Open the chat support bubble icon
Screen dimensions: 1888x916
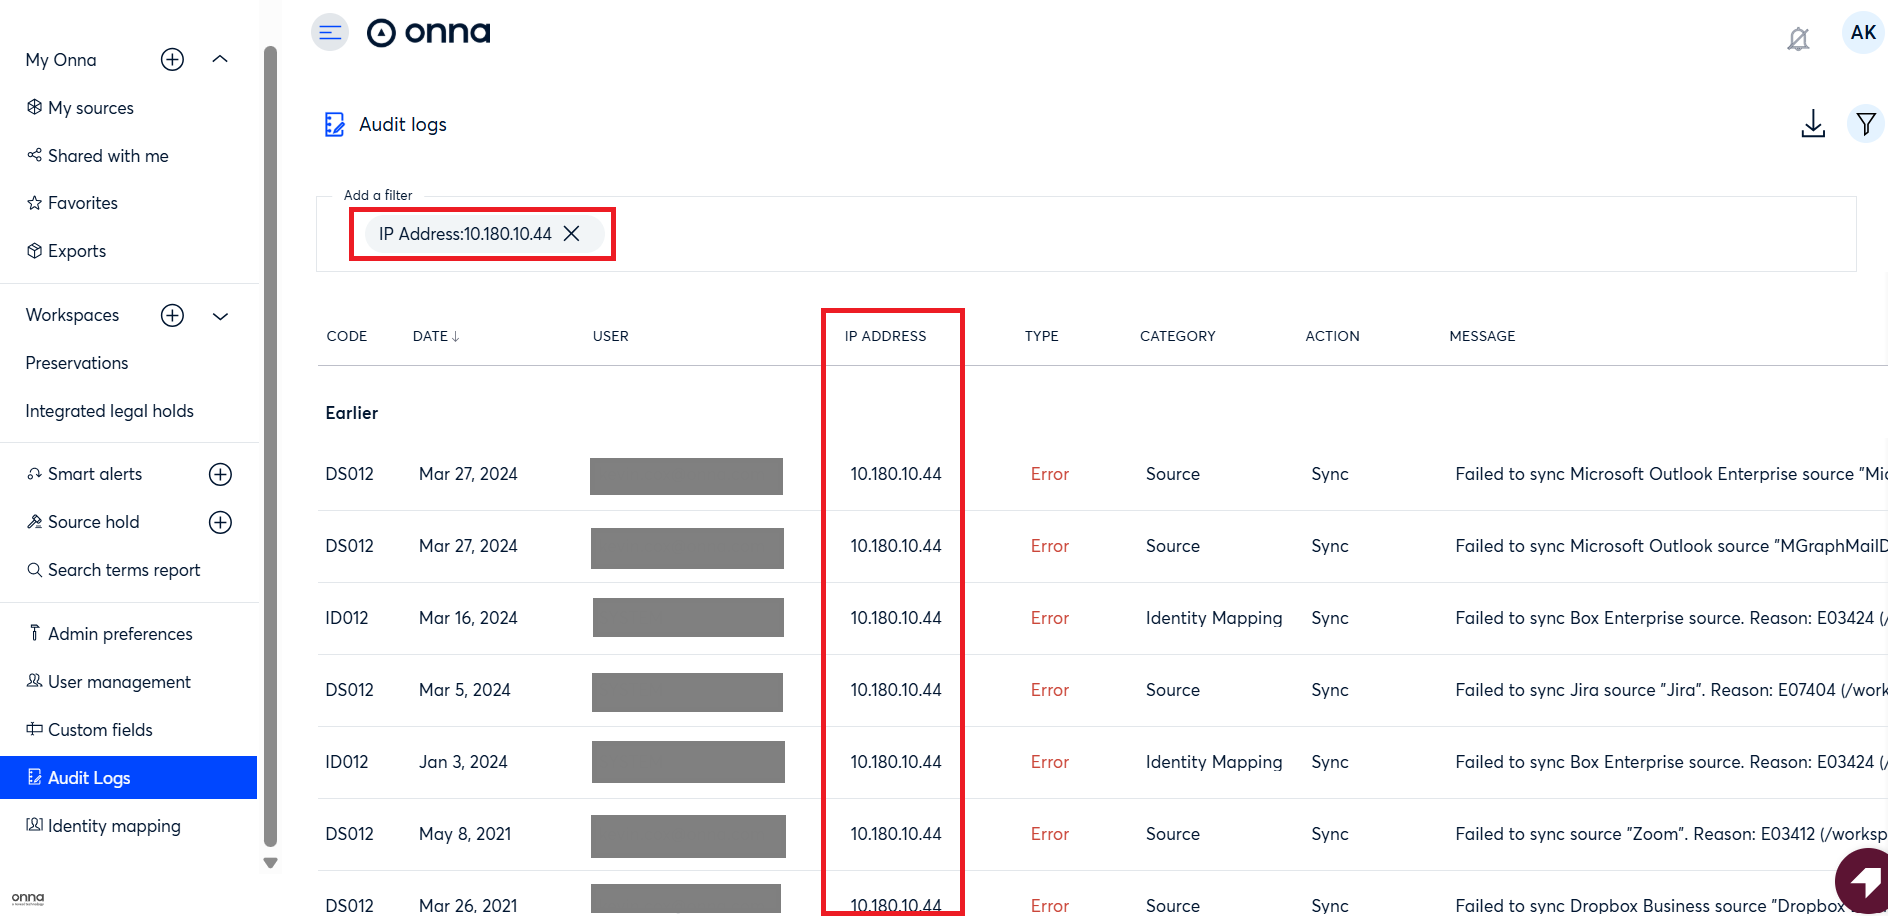pyautogui.click(x=1862, y=881)
